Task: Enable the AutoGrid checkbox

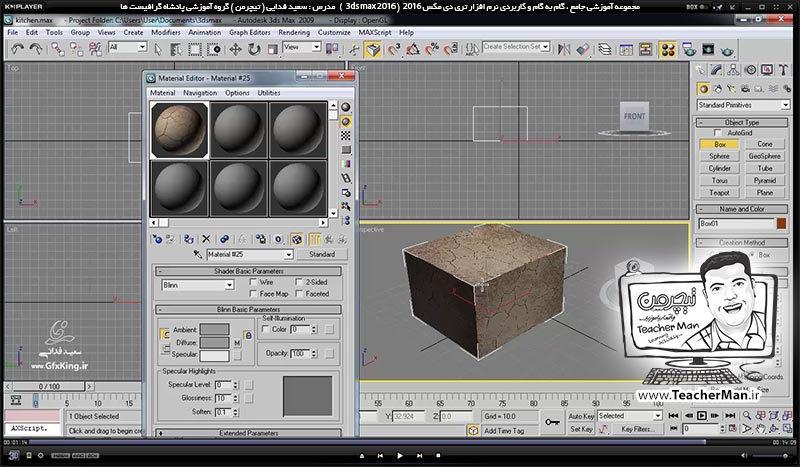Action: point(718,133)
